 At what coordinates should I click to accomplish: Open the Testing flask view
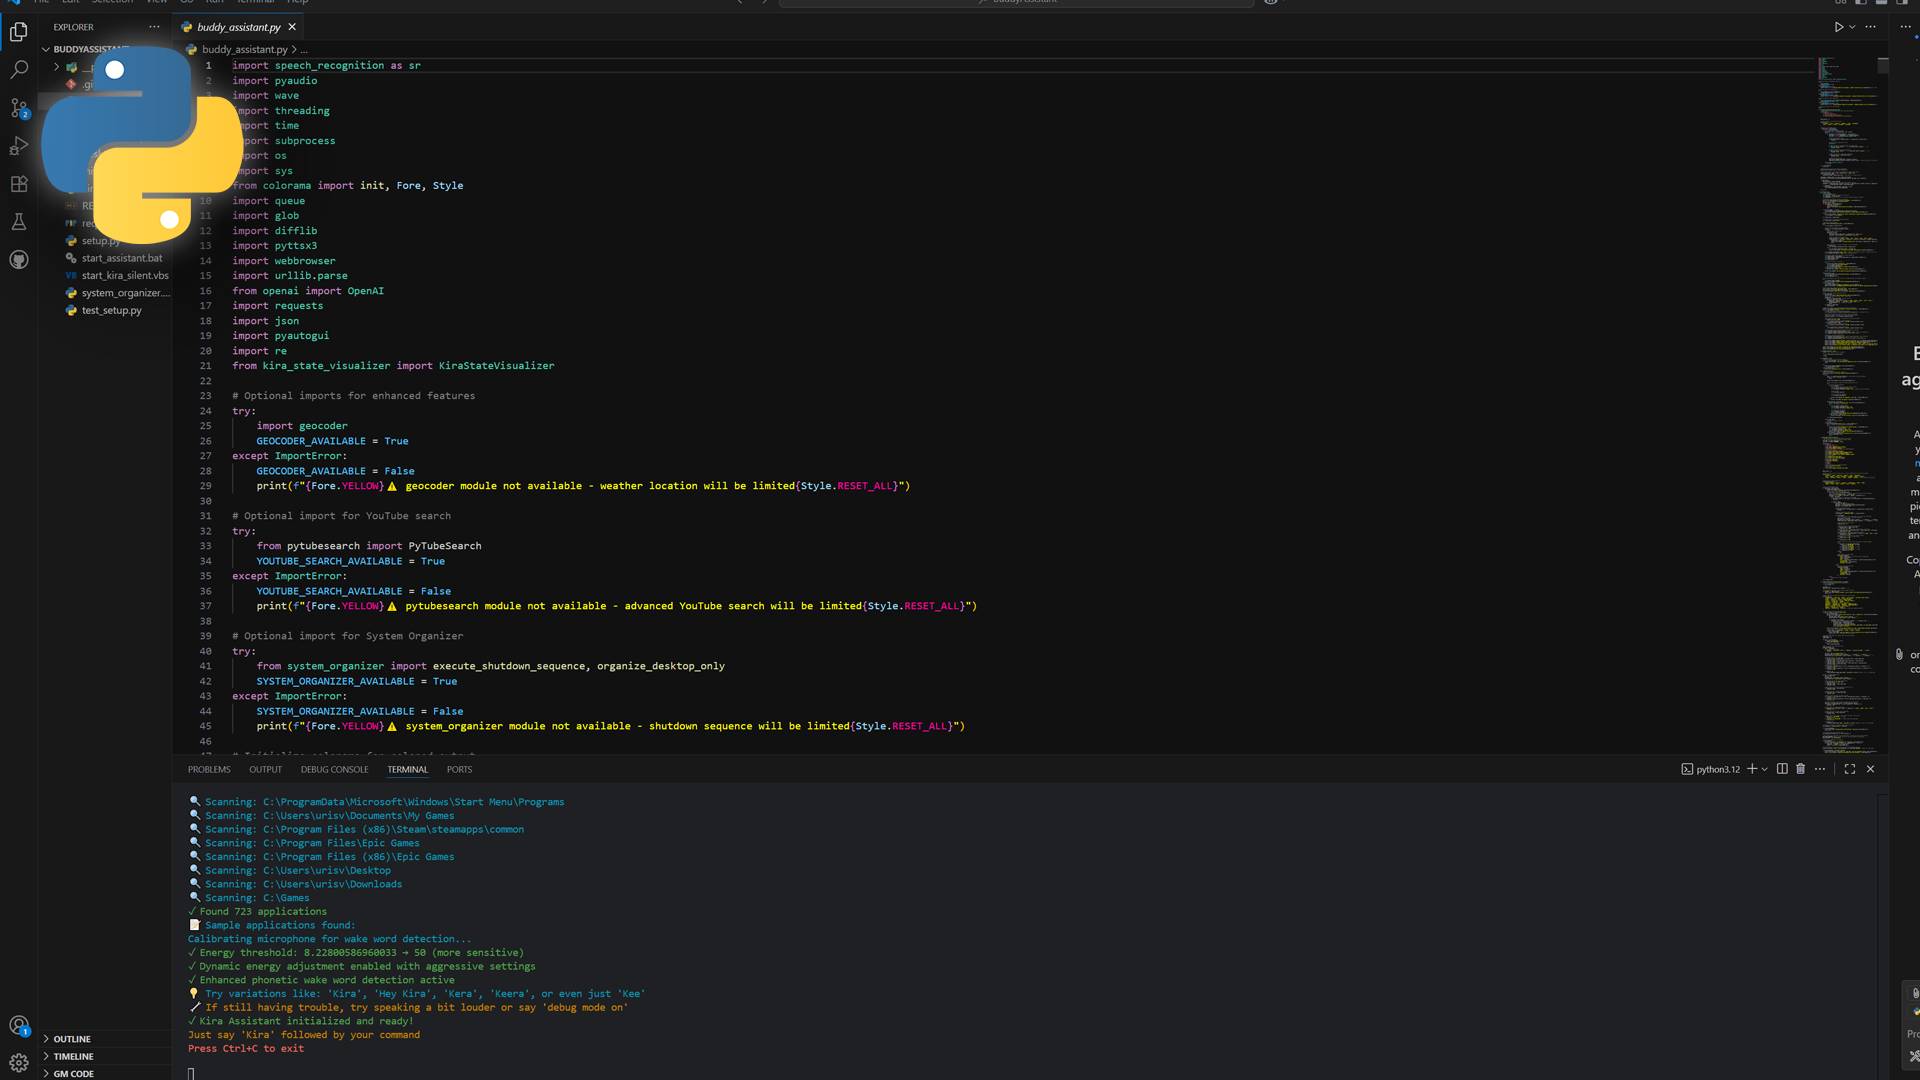point(19,222)
